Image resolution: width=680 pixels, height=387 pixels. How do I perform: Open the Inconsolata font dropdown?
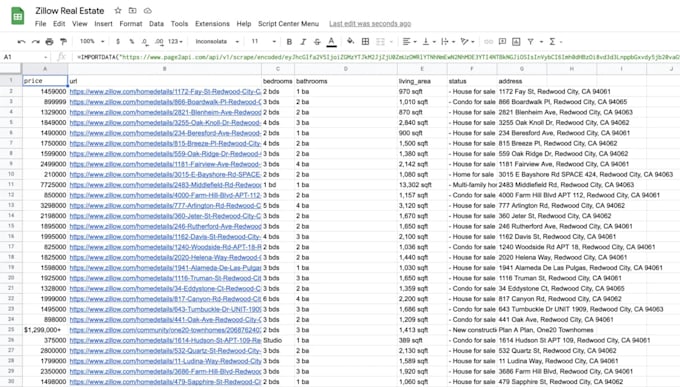pyautogui.click(x=217, y=42)
